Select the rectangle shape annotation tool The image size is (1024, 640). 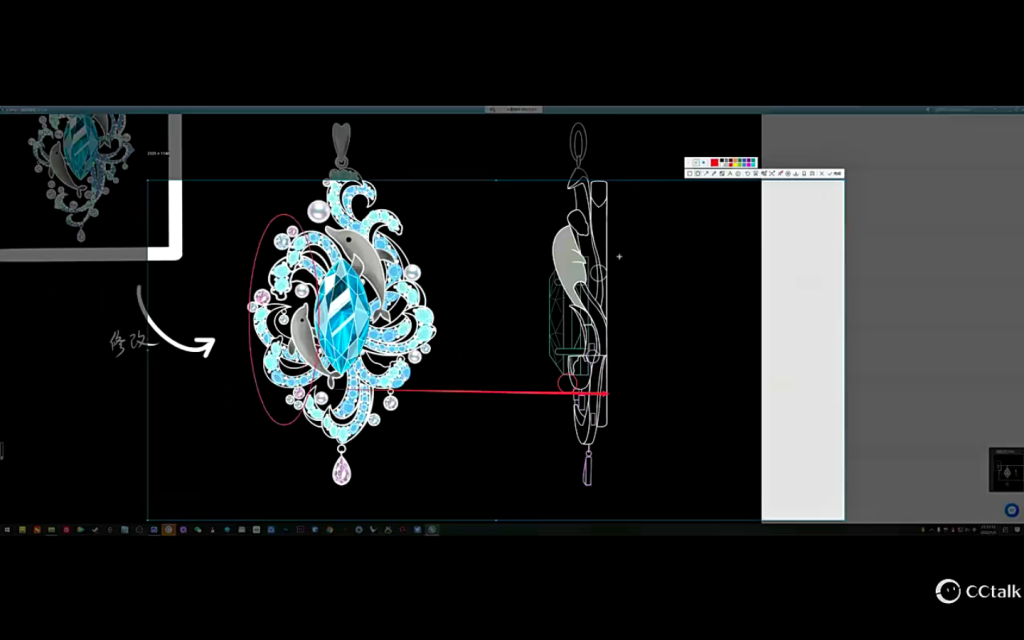pyautogui.click(x=690, y=174)
